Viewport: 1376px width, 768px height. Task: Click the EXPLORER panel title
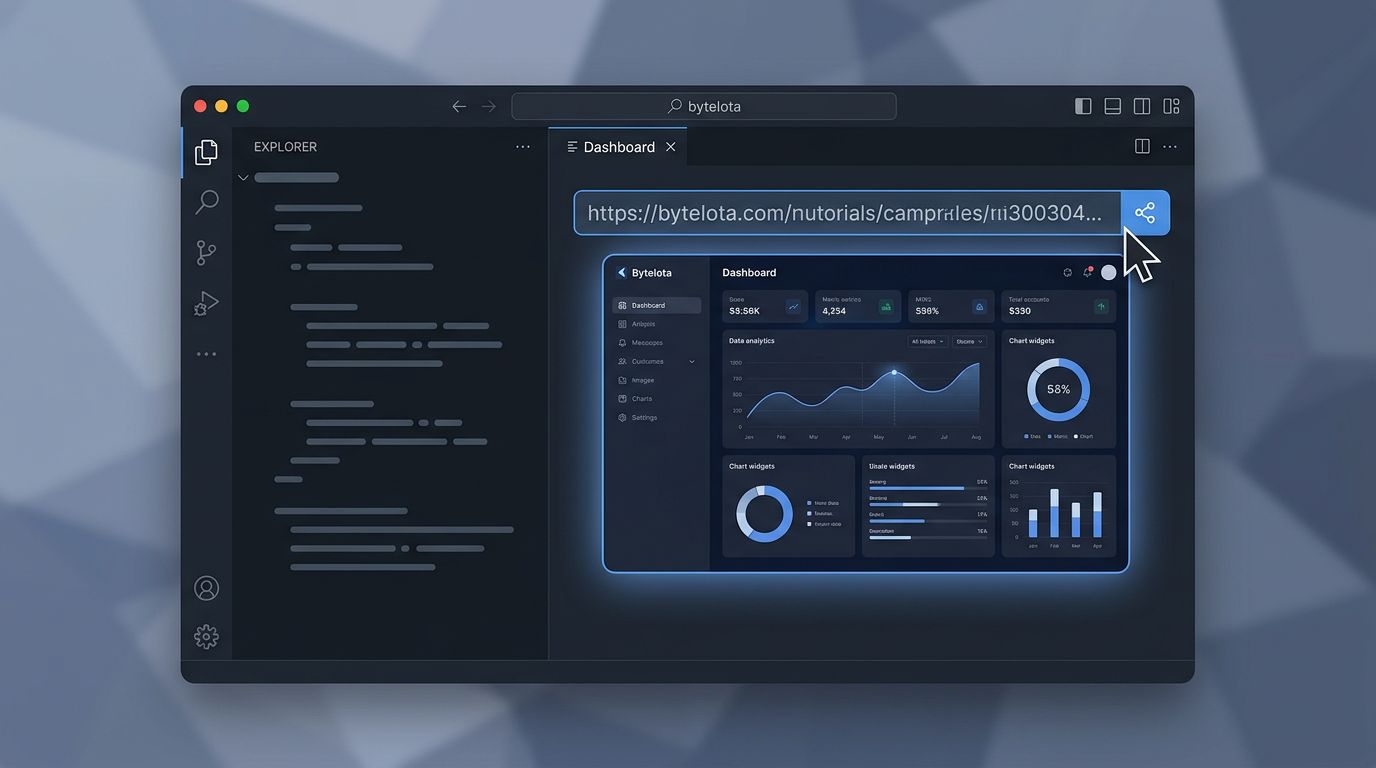click(x=285, y=147)
